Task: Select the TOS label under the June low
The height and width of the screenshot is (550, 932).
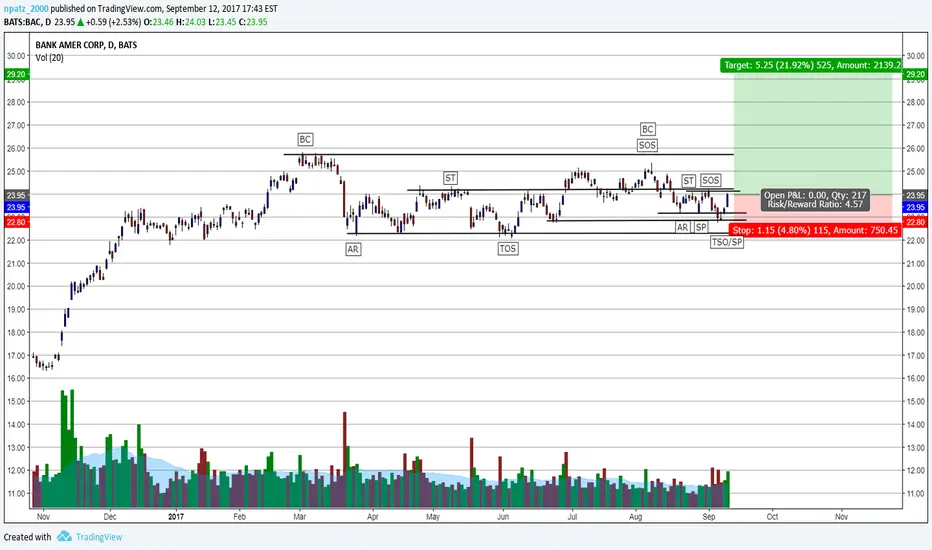Action: (x=508, y=249)
